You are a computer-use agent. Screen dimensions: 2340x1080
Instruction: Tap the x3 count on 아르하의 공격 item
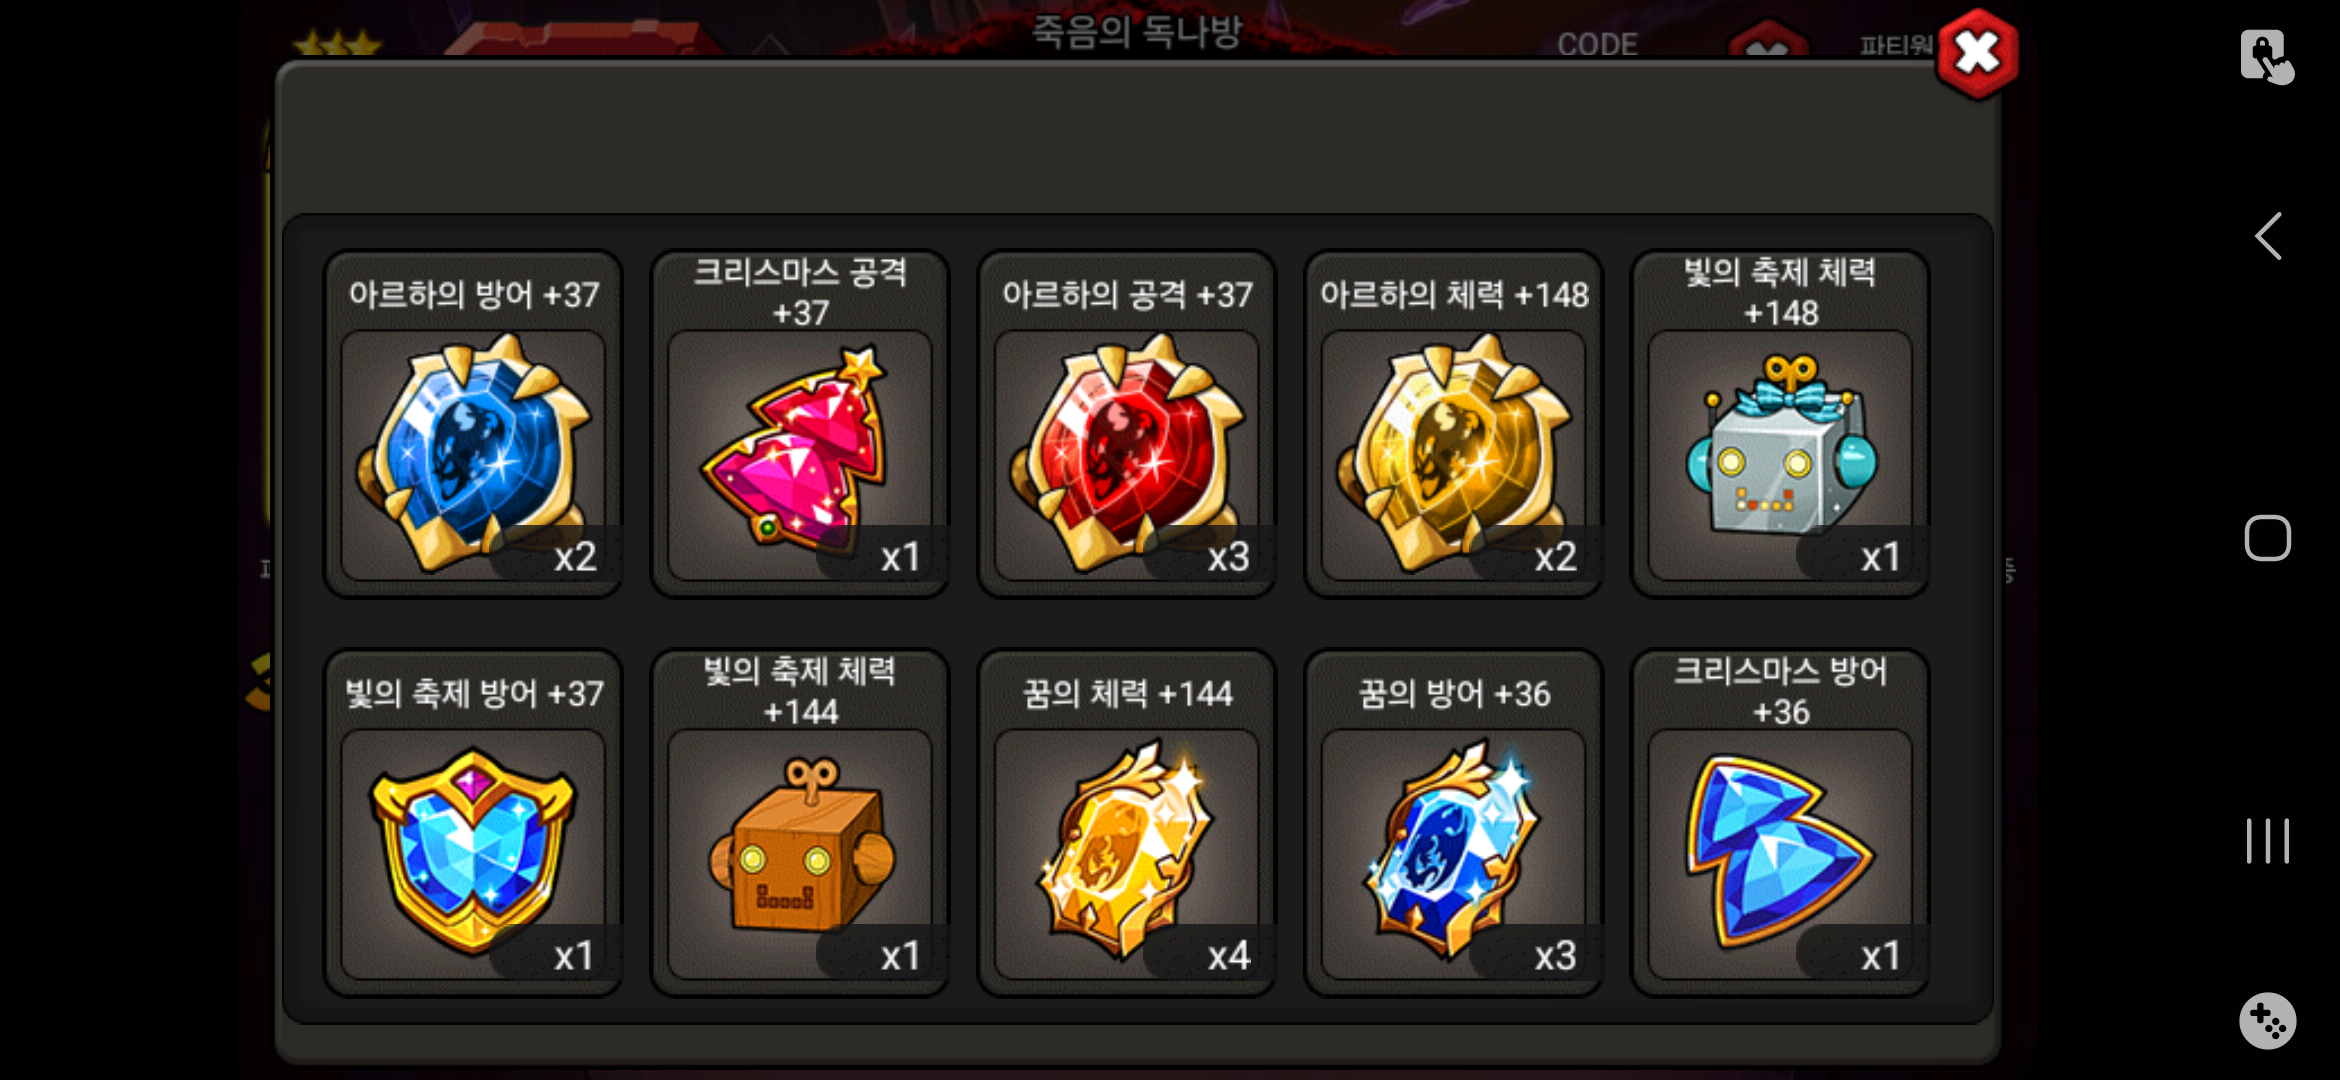[x=1228, y=557]
